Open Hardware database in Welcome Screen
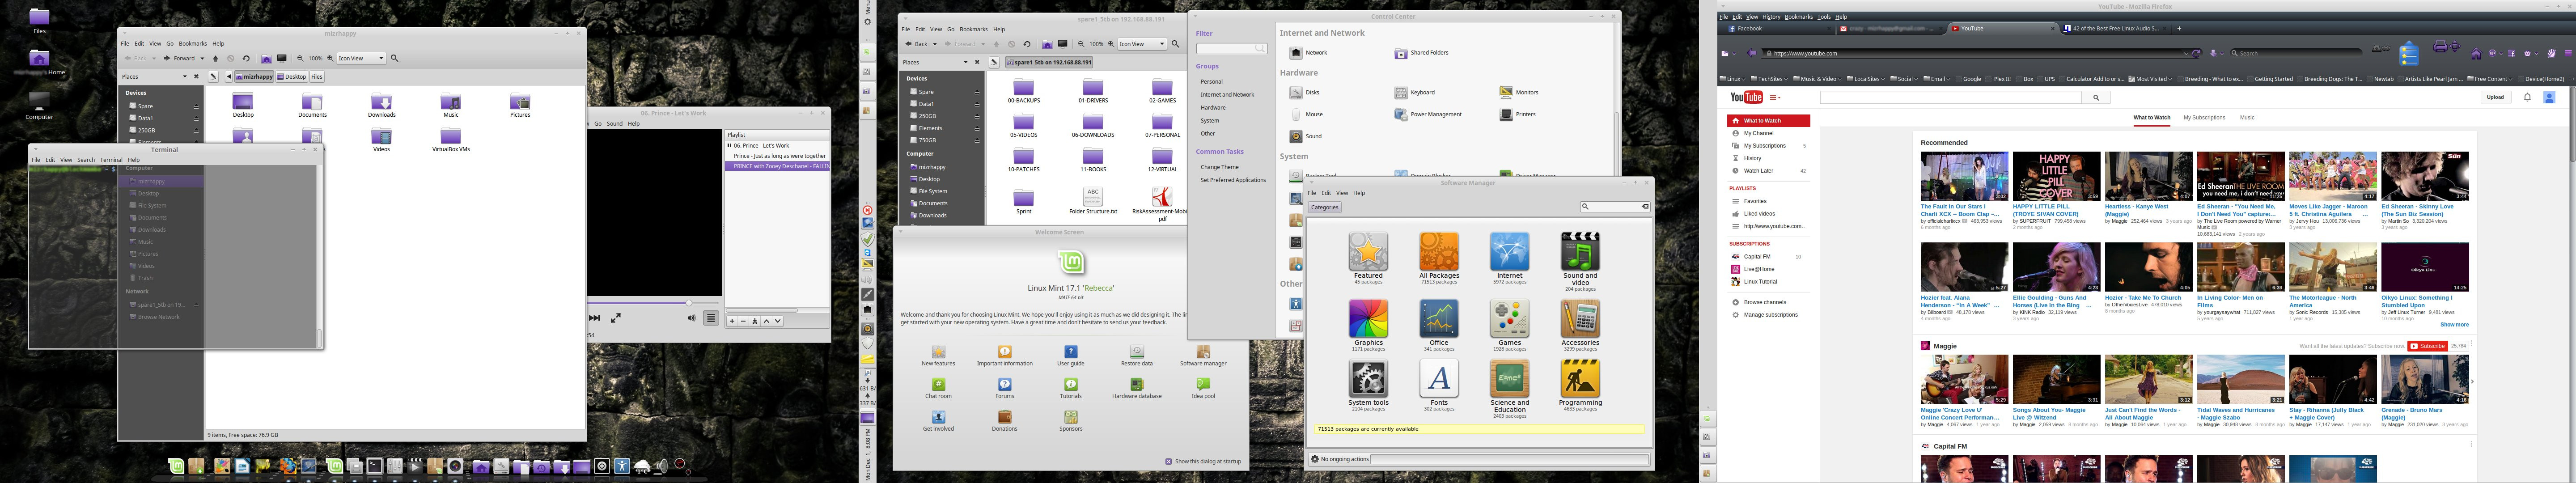 pyautogui.click(x=1136, y=388)
